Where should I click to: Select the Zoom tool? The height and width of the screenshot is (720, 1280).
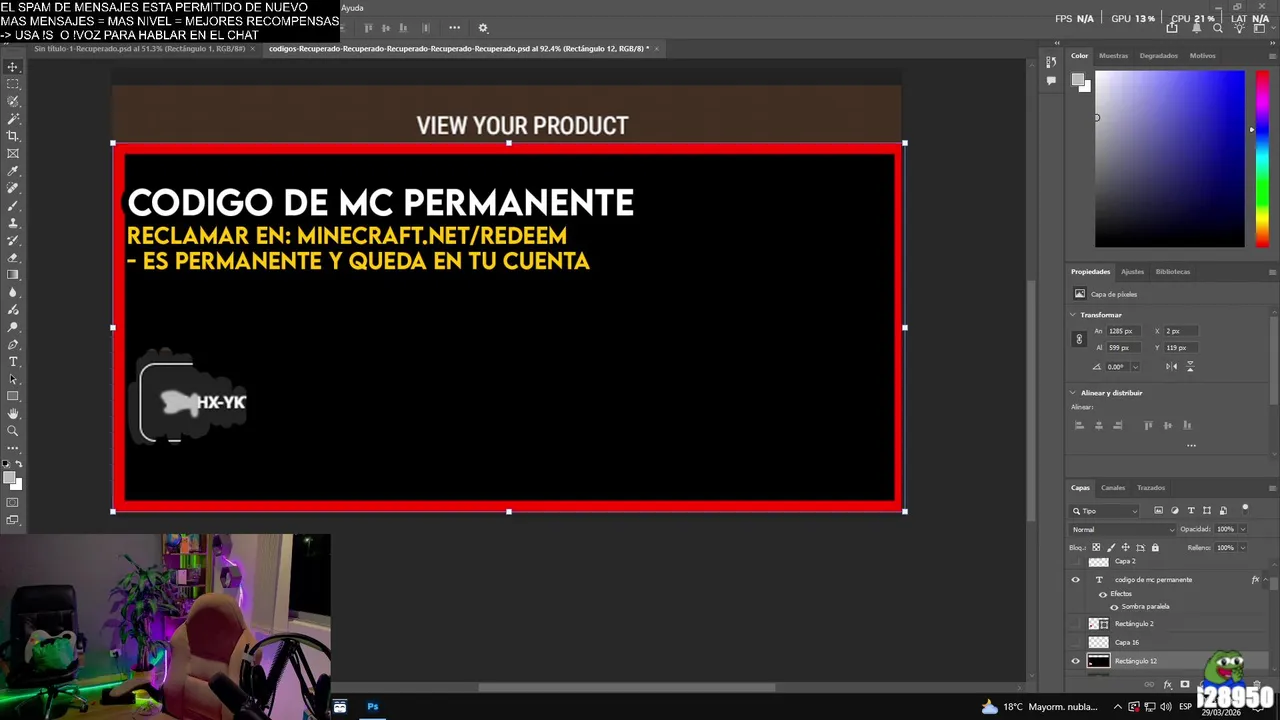(13, 431)
